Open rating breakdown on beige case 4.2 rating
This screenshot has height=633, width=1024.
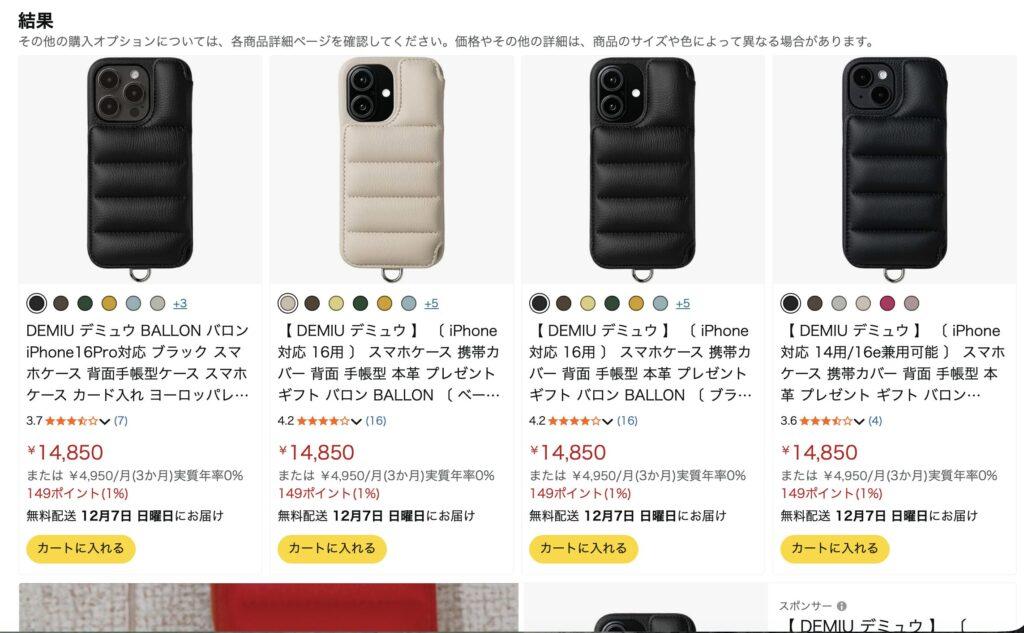[x=356, y=421]
